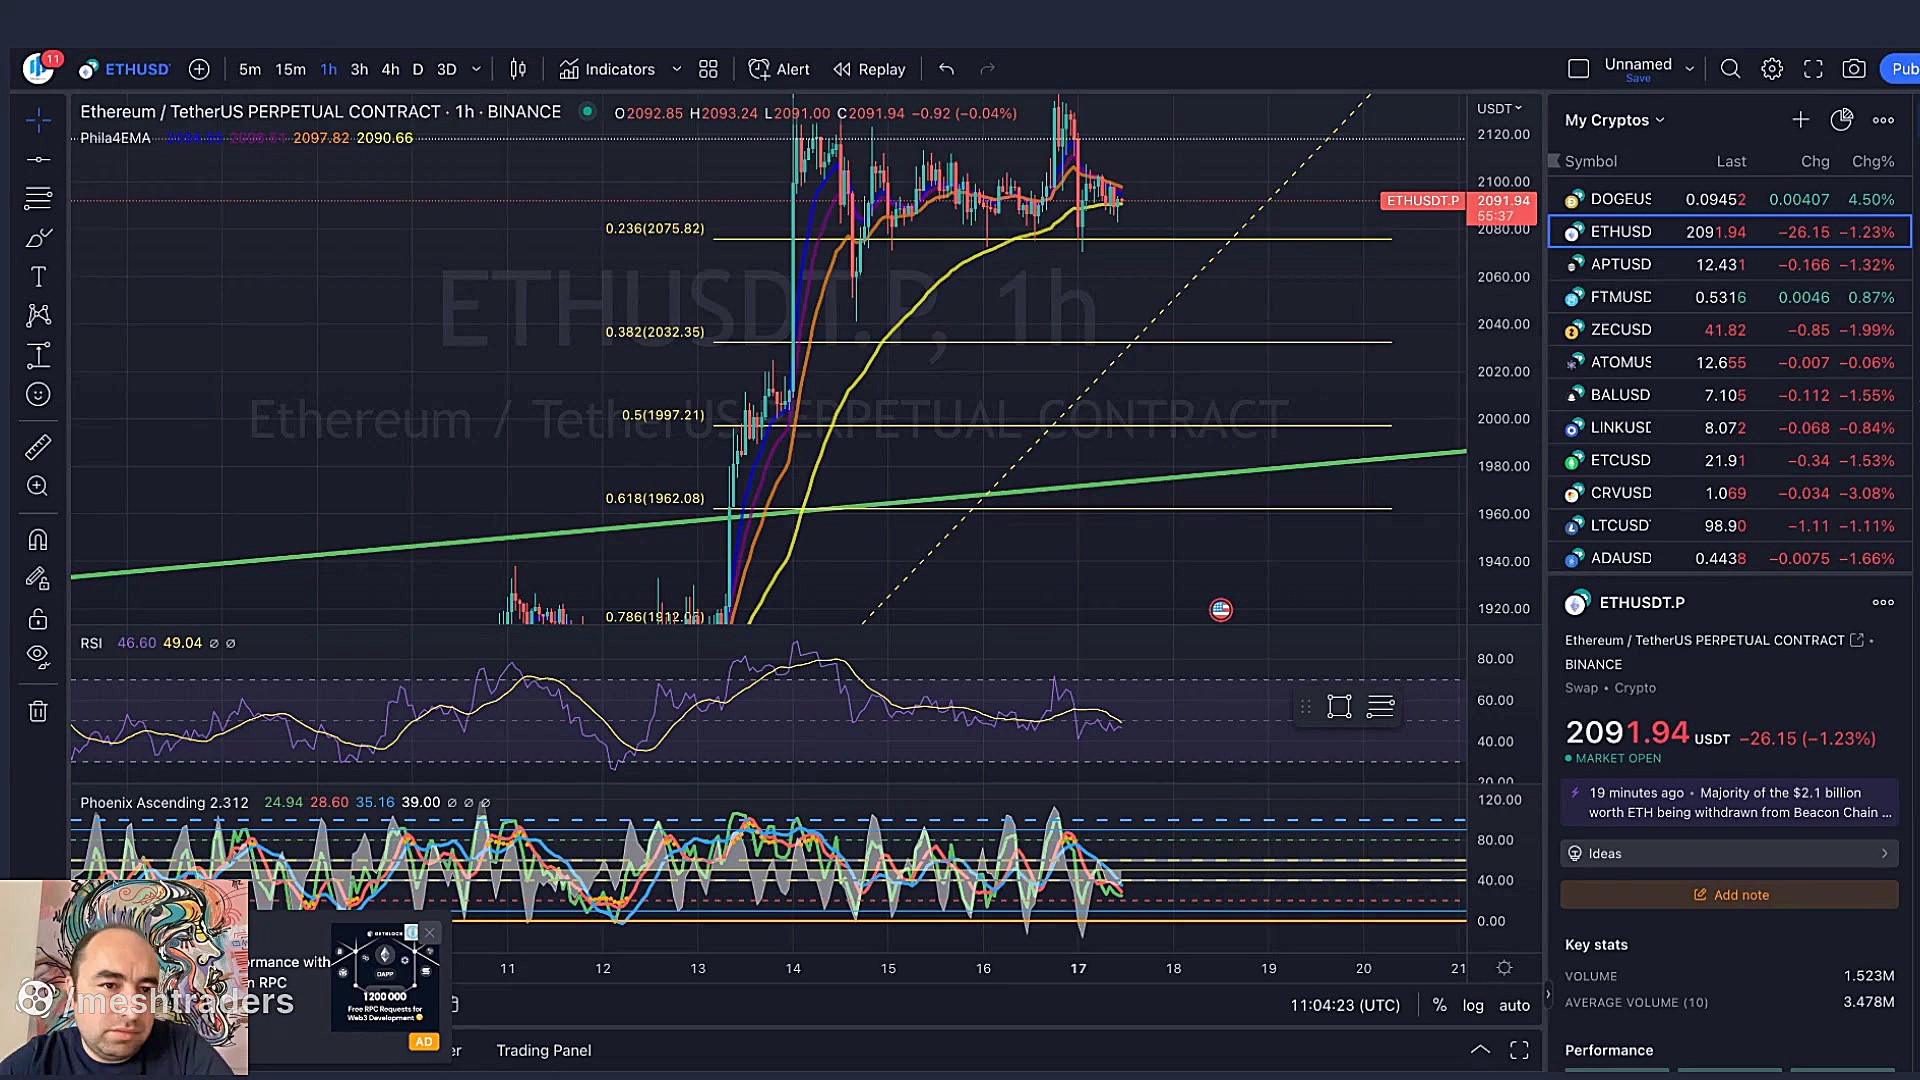Select the Text annotation tool
The height and width of the screenshot is (1080, 1920).
(38, 277)
